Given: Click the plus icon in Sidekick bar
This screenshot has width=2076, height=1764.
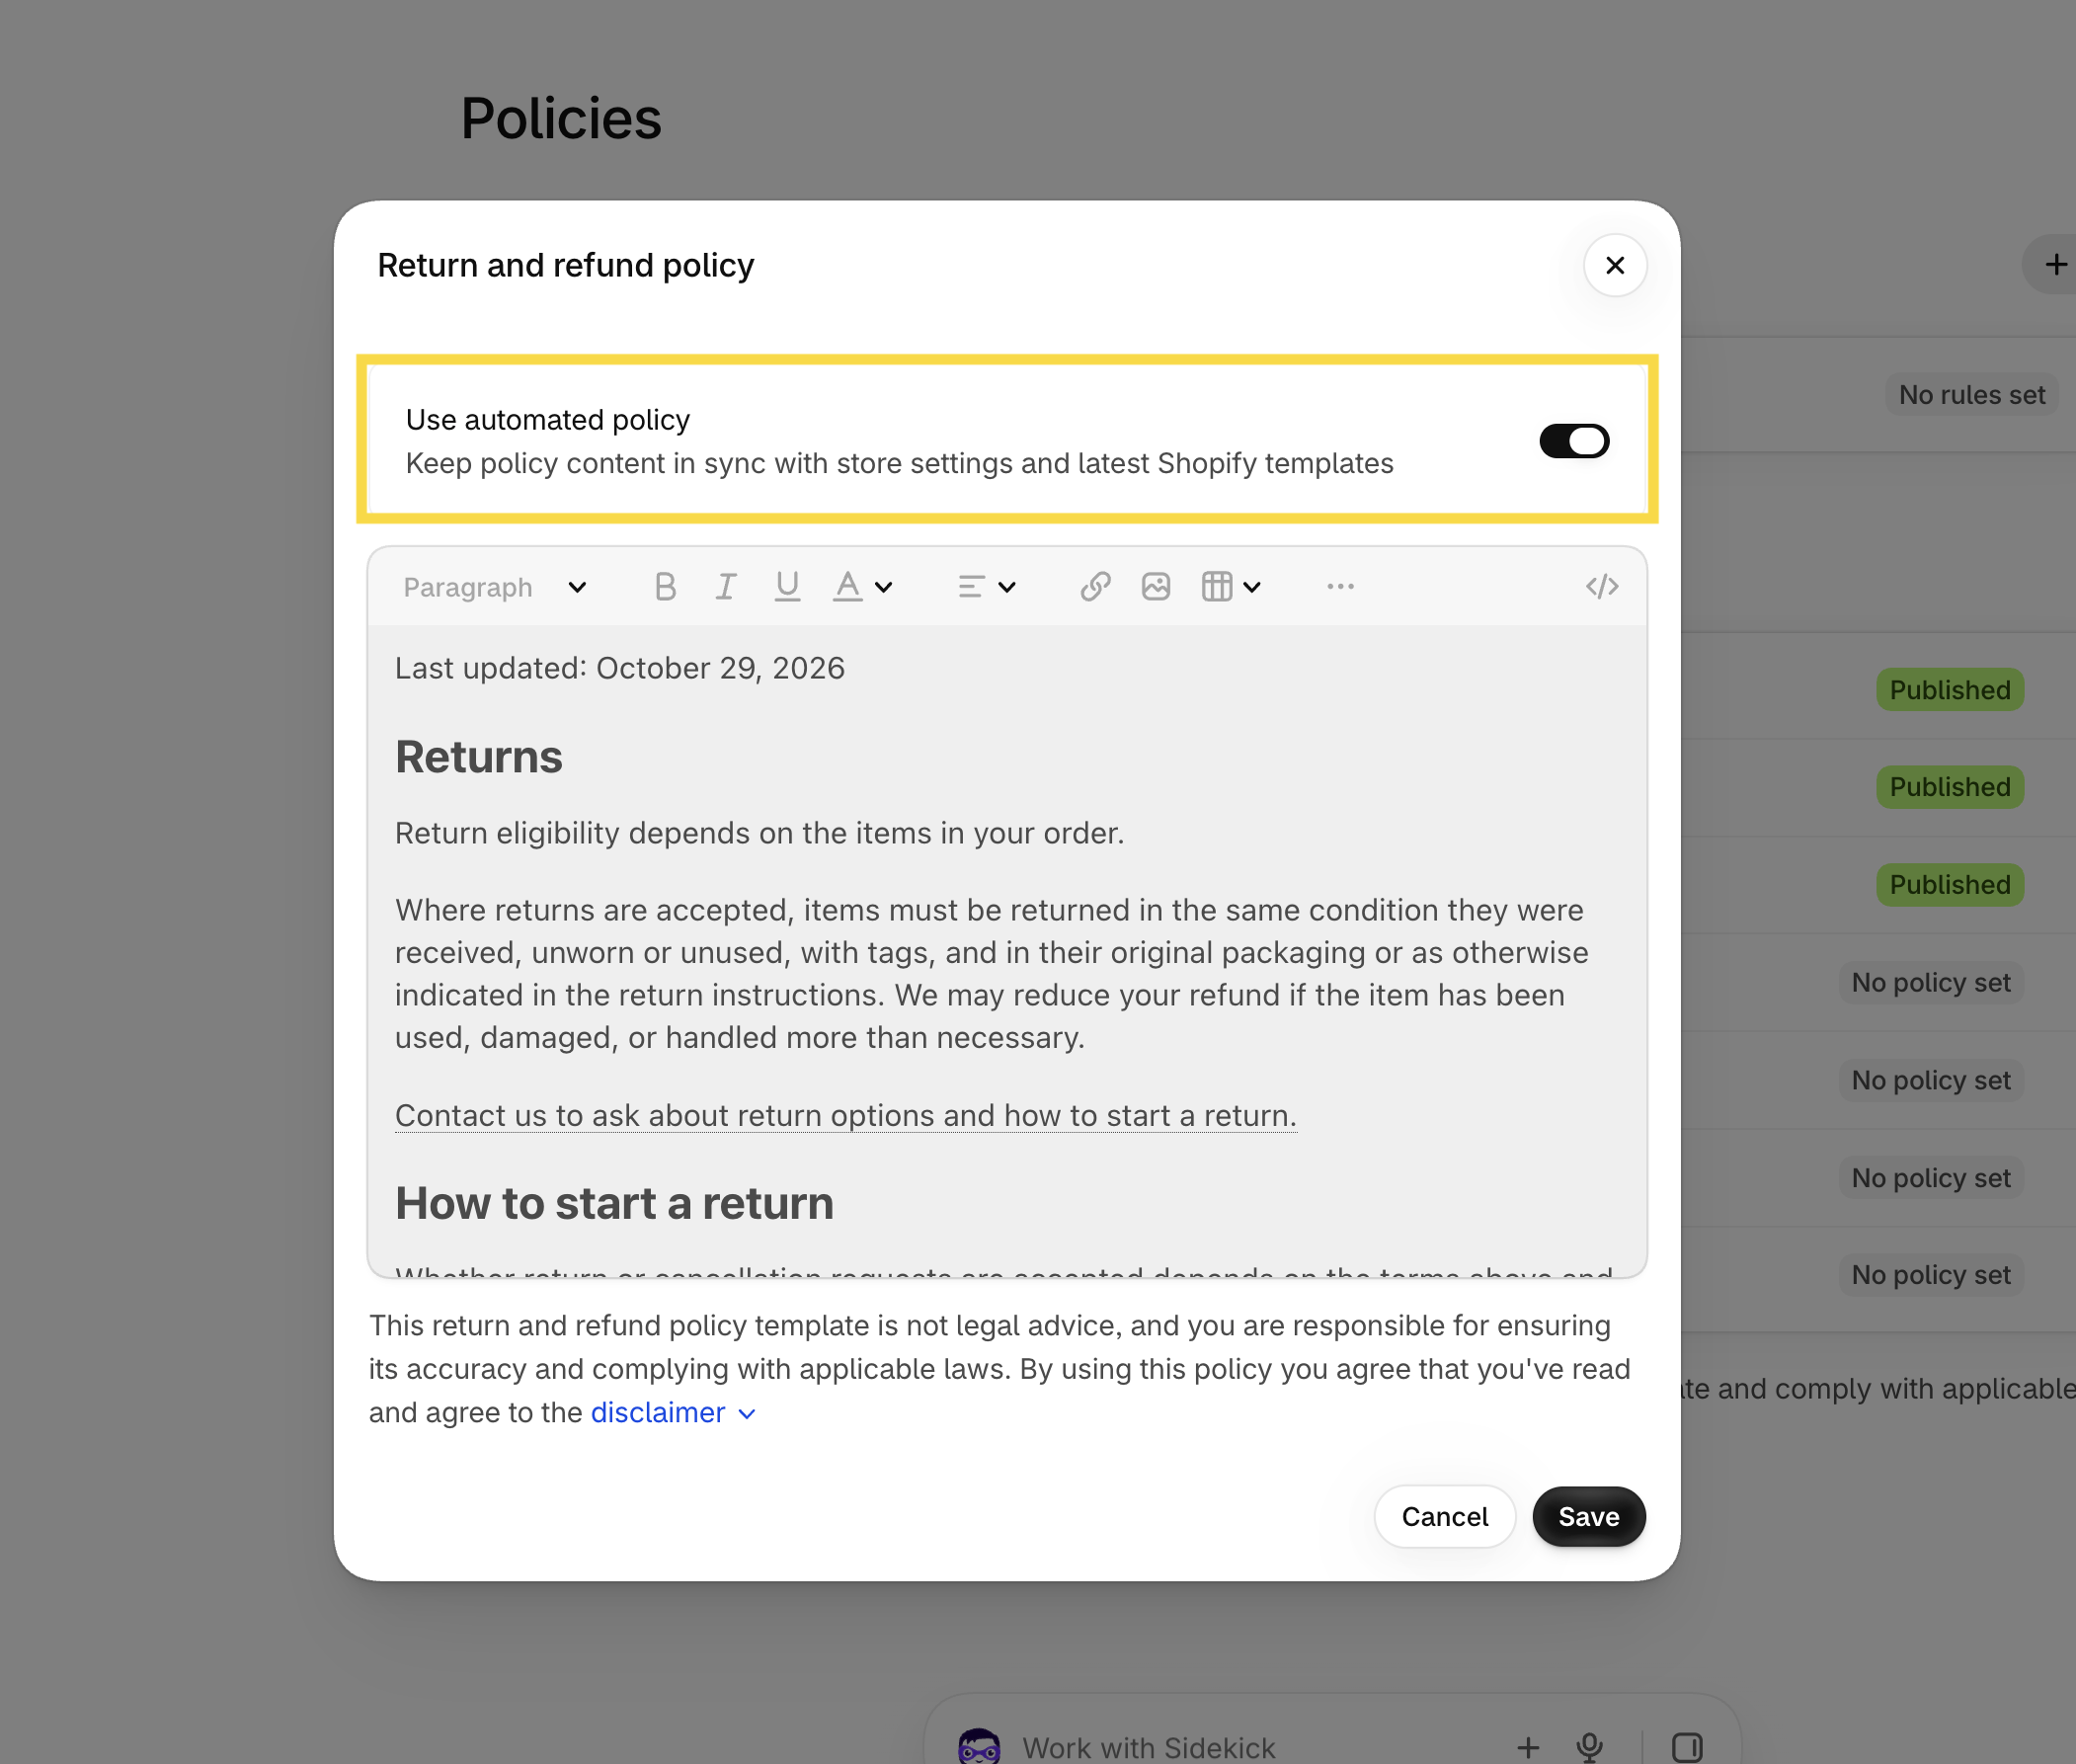Looking at the screenshot, I should (1527, 1747).
